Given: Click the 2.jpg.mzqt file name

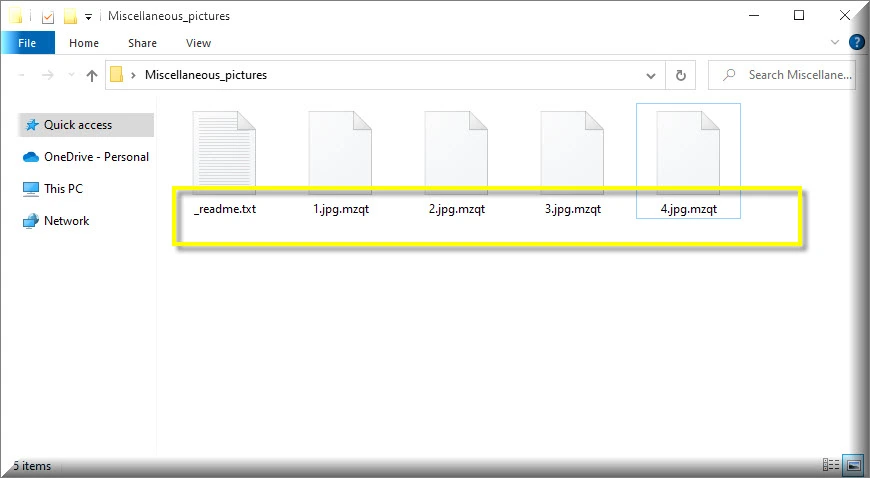Looking at the screenshot, I should (x=457, y=209).
